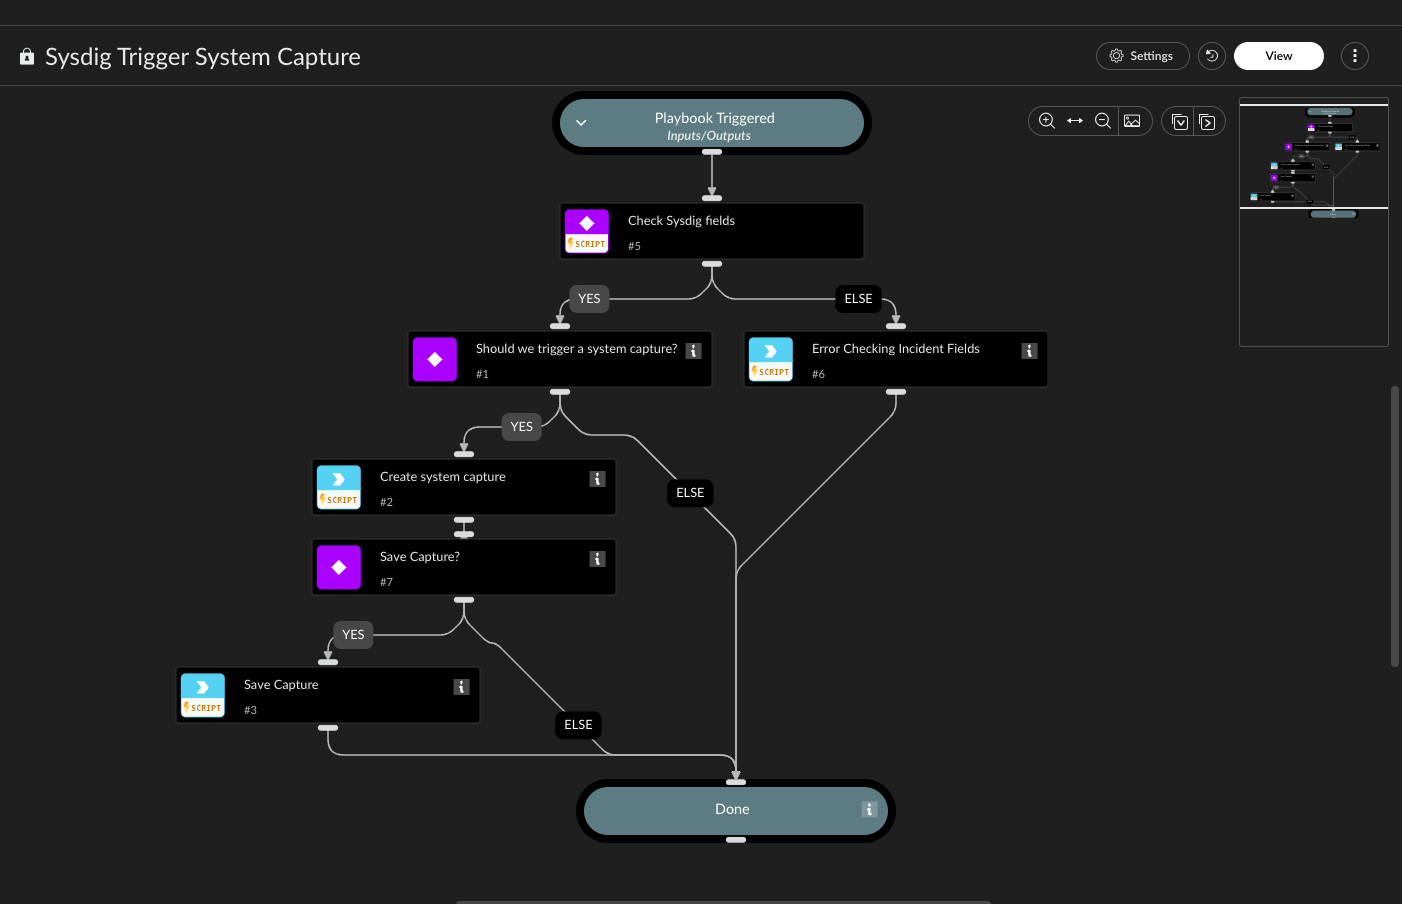This screenshot has height=904, width=1402.
Task: Click YES label above Save Capture #3
Action: [353, 635]
